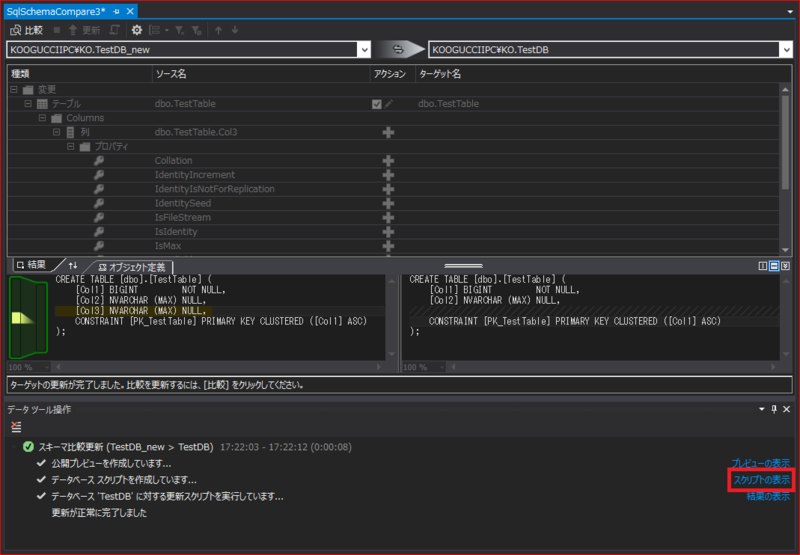
Task: Pin the データ ツール操作 panel
Action: (774, 409)
